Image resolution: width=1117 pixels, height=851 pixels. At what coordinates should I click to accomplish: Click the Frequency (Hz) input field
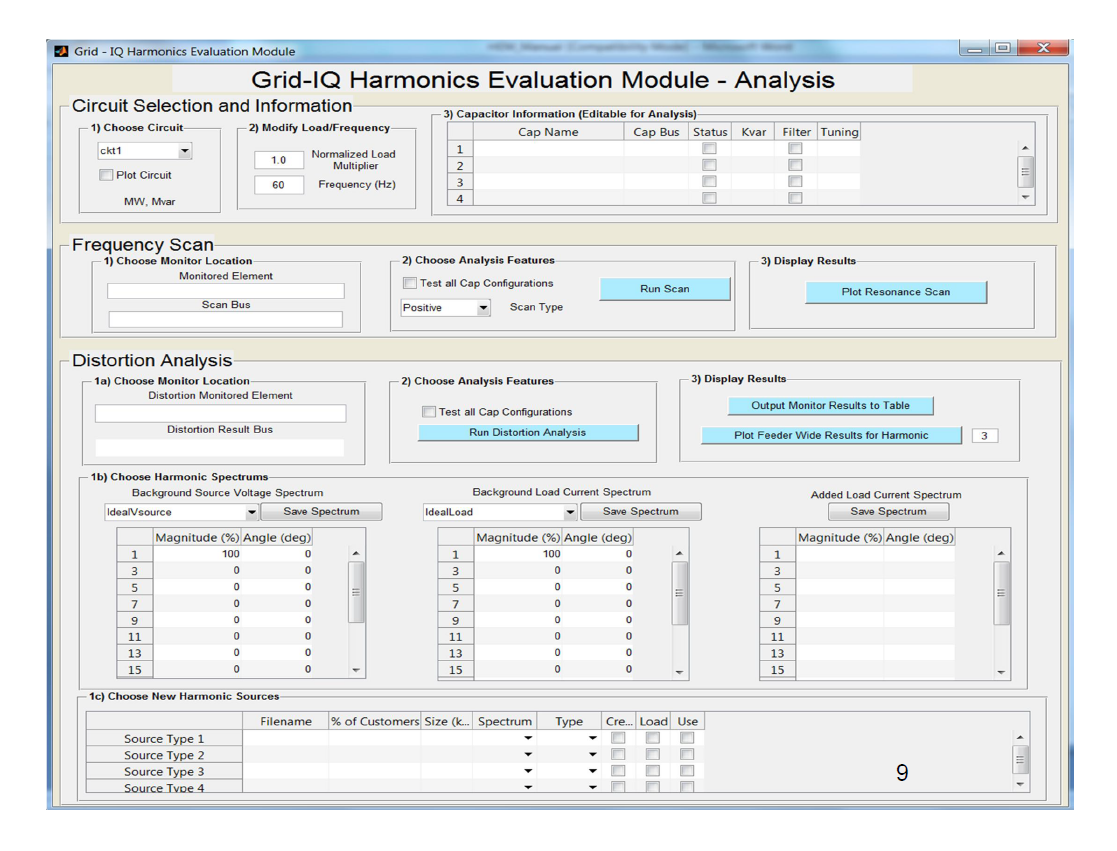pyautogui.click(x=278, y=184)
